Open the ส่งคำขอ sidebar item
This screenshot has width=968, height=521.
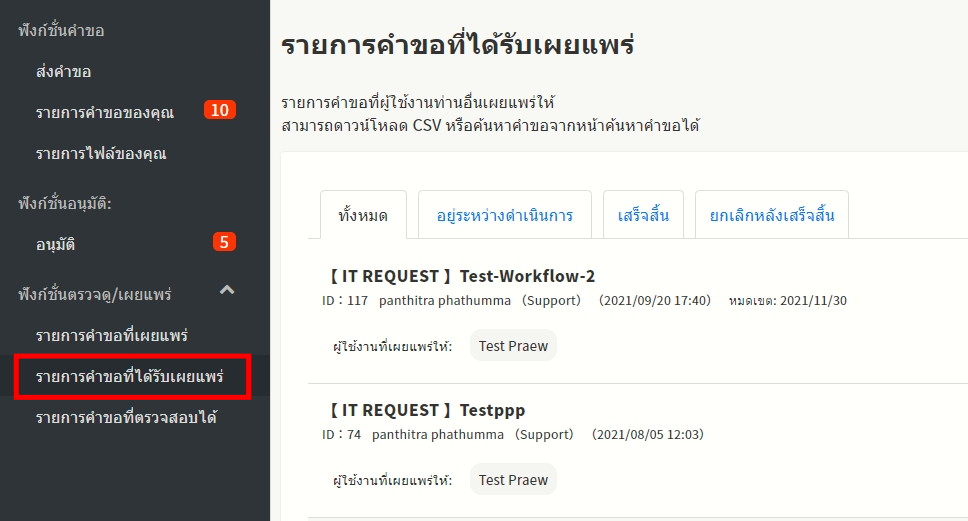click(64, 72)
